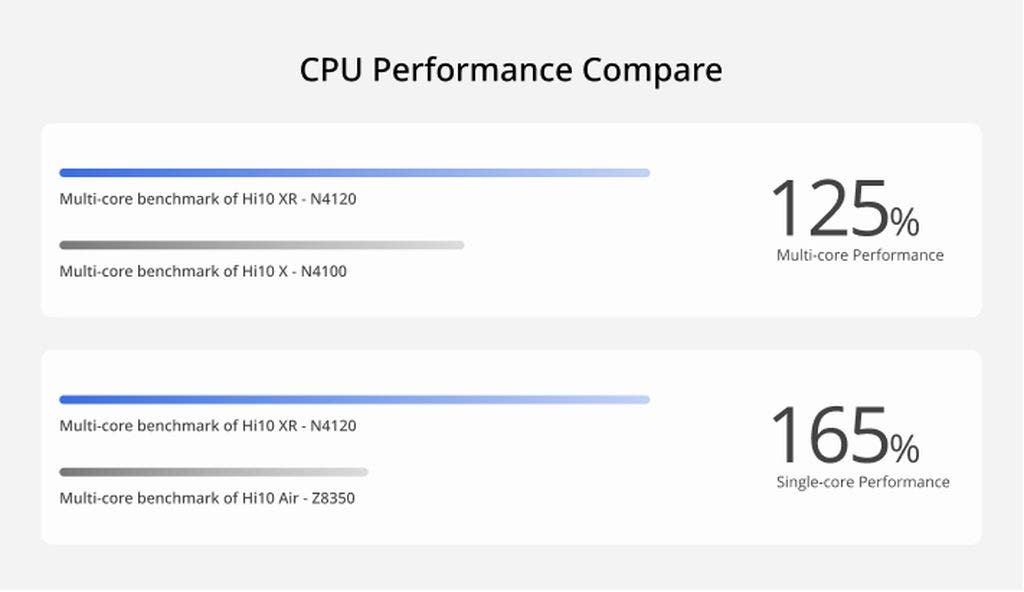The image size is (1024, 592).
Task: Select the Hi10 XR - N4120 label in the bottom card
Action: click(208, 426)
